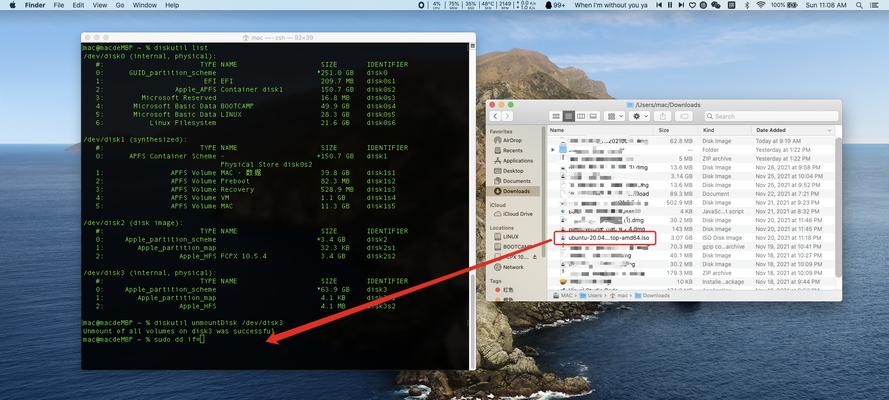Select the gzip compressed archive row
Viewport: 889px width, 400px height.
[692, 246]
